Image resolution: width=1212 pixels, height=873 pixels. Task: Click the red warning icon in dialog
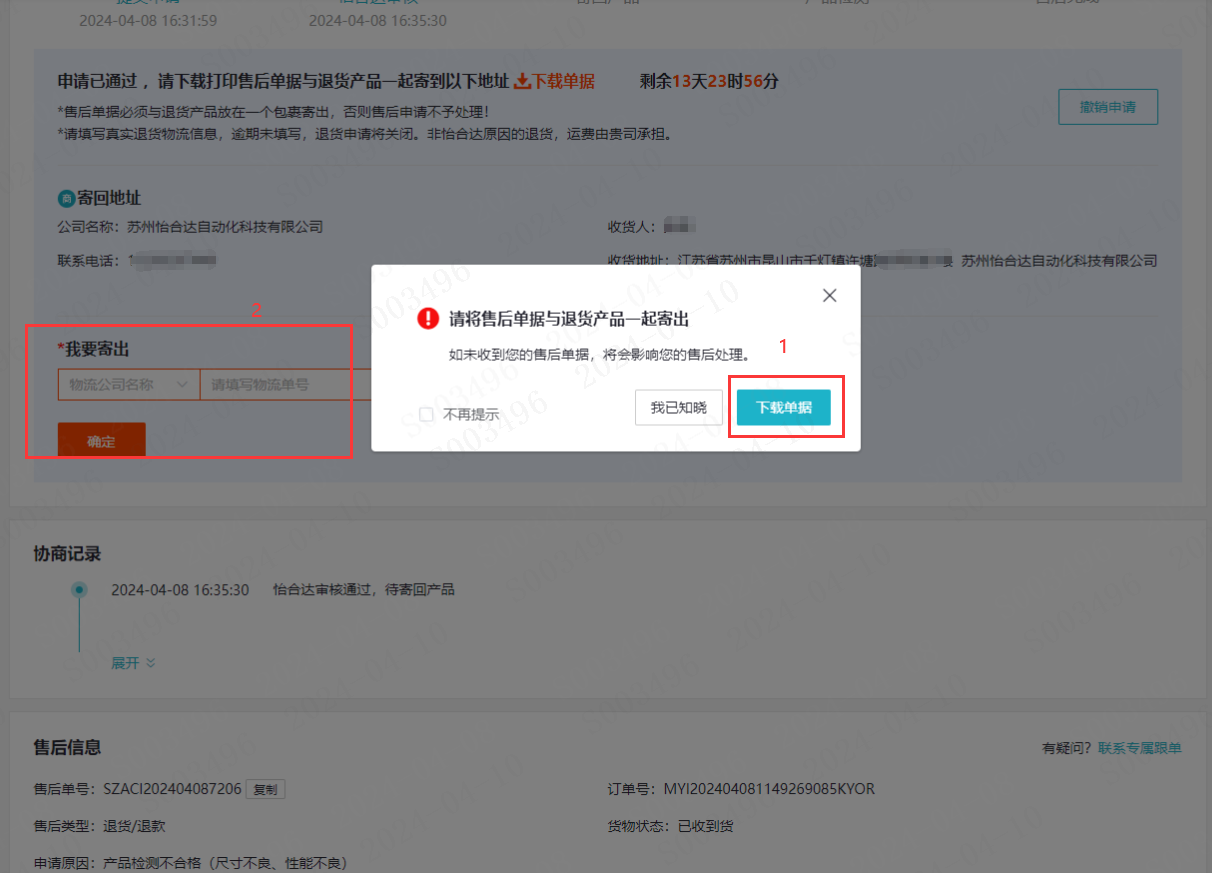428,319
